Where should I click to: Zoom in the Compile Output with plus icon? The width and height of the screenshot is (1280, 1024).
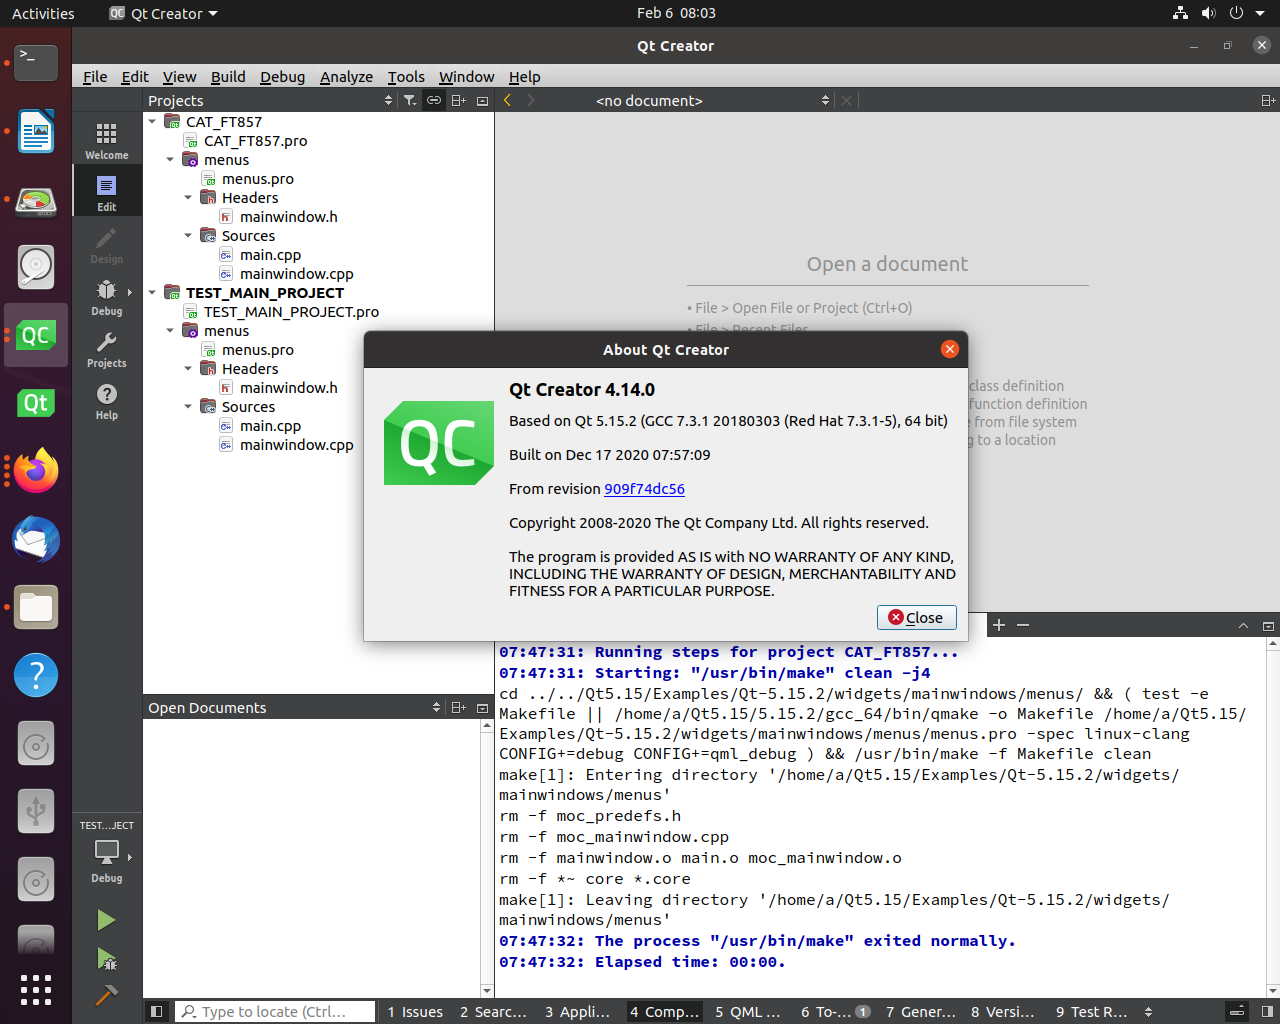[998, 625]
